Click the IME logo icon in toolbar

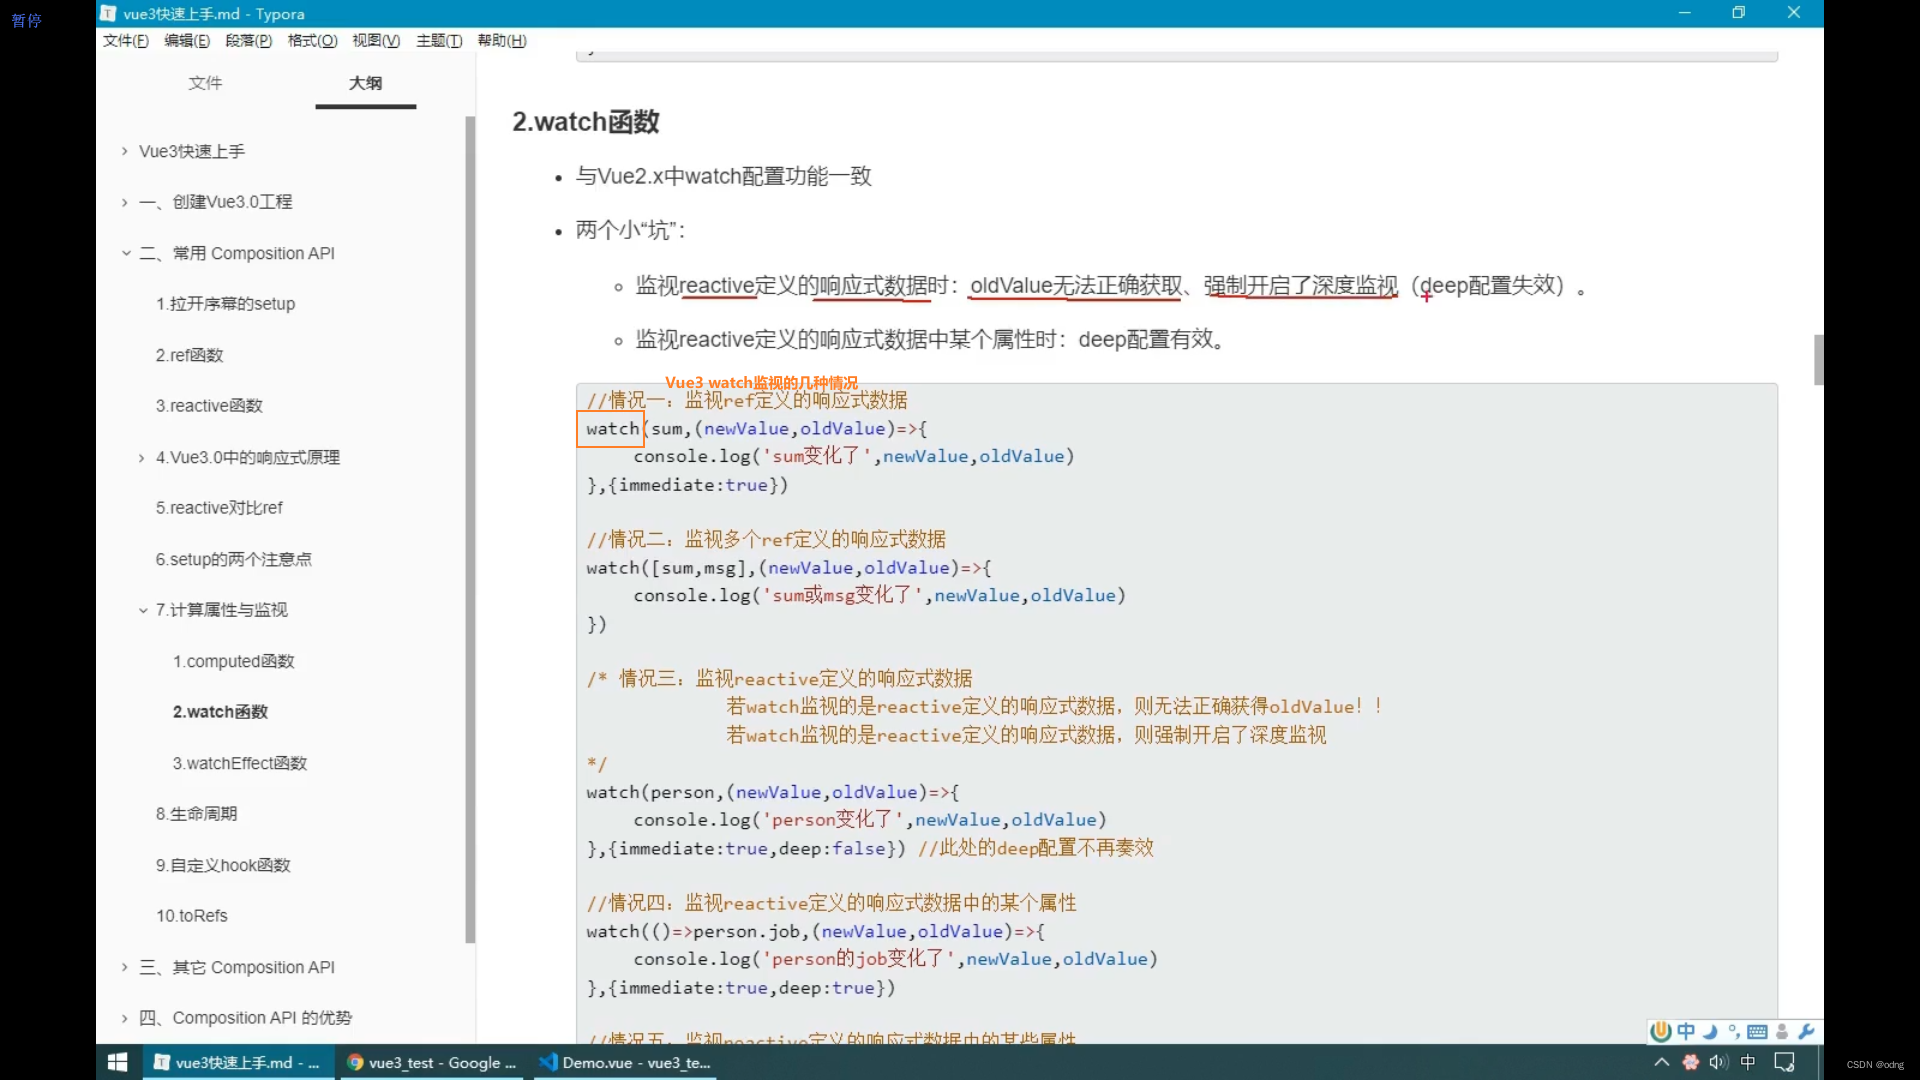(1661, 1031)
